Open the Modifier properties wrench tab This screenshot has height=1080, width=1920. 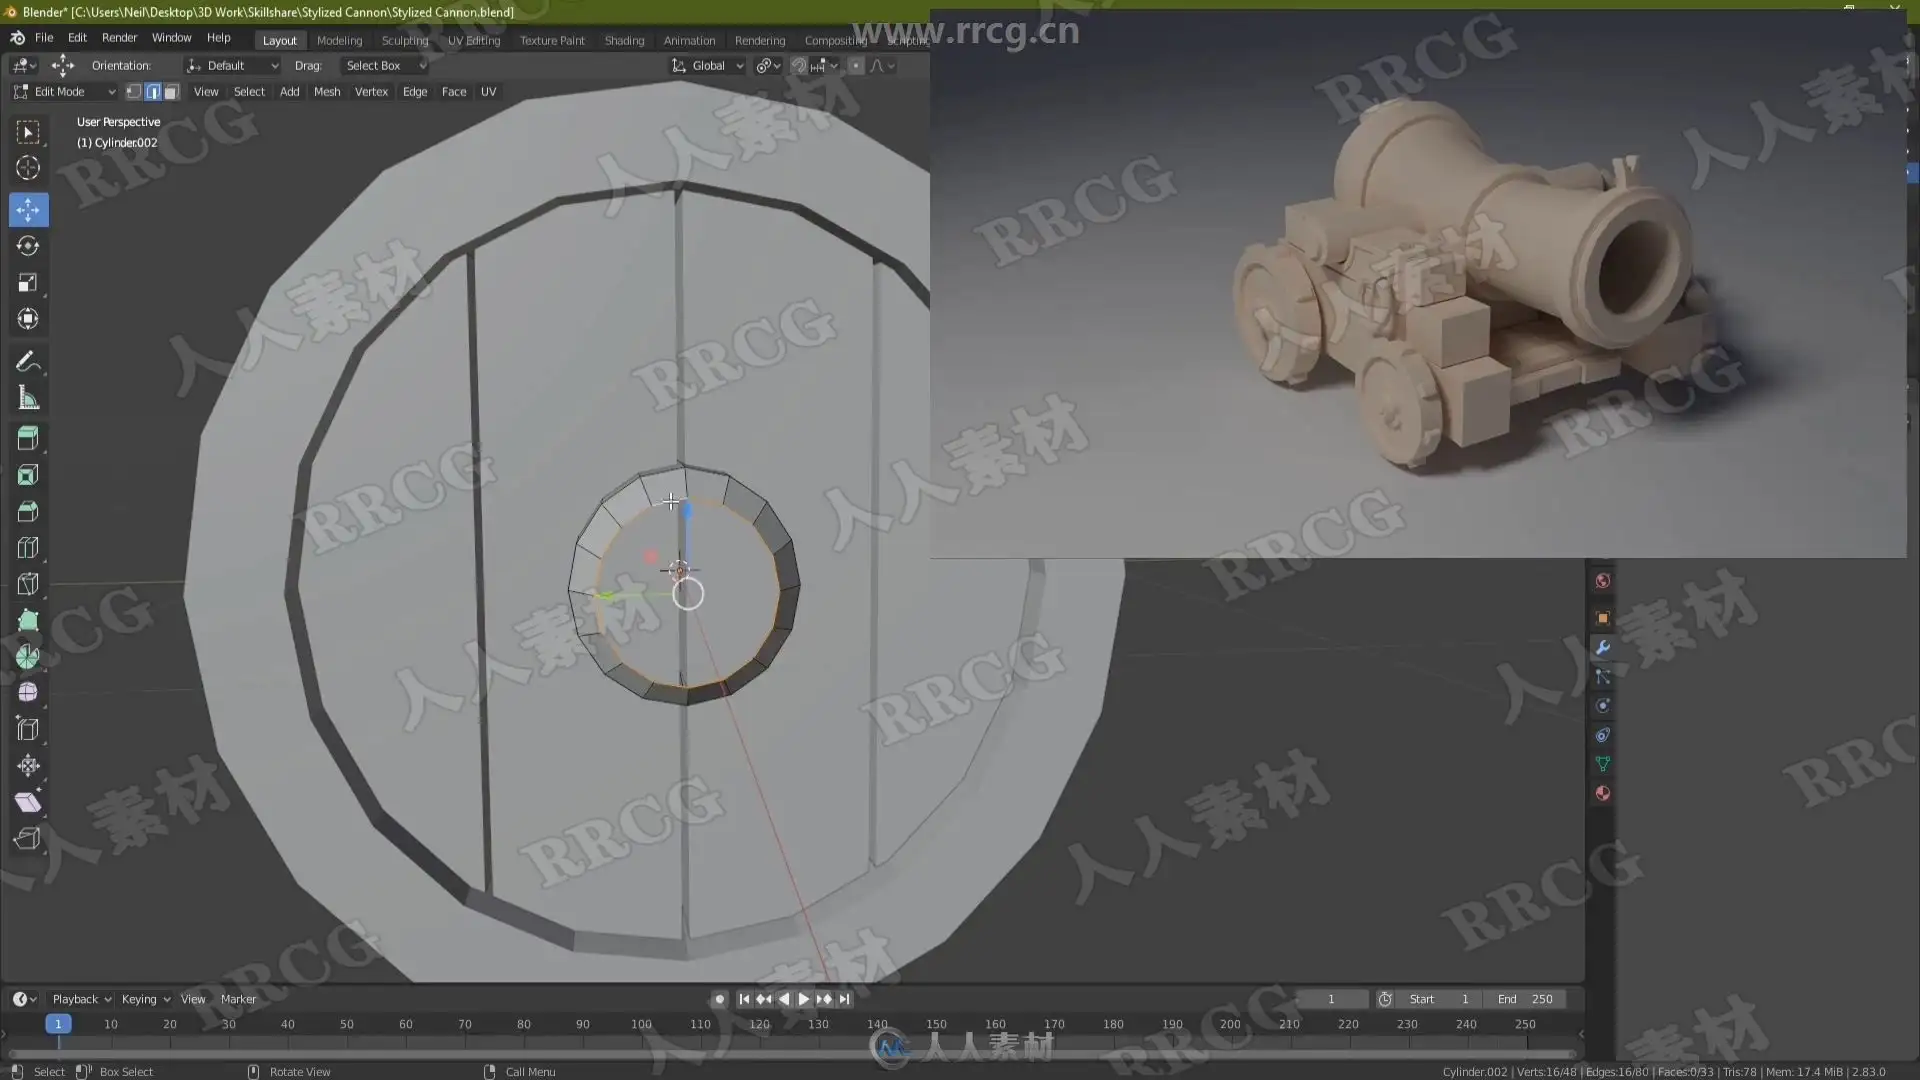(1602, 648)
